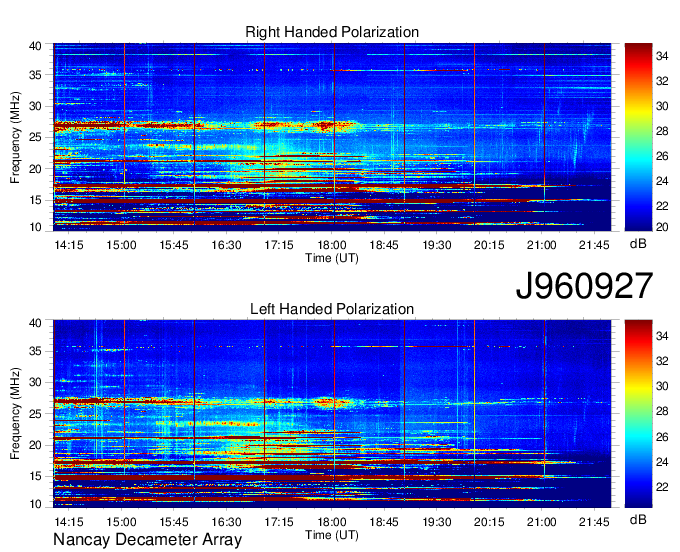Screen dimensions: 680x552
Task: Click the 17:15 tick label on the bottom plot
Action: point(279,522)
